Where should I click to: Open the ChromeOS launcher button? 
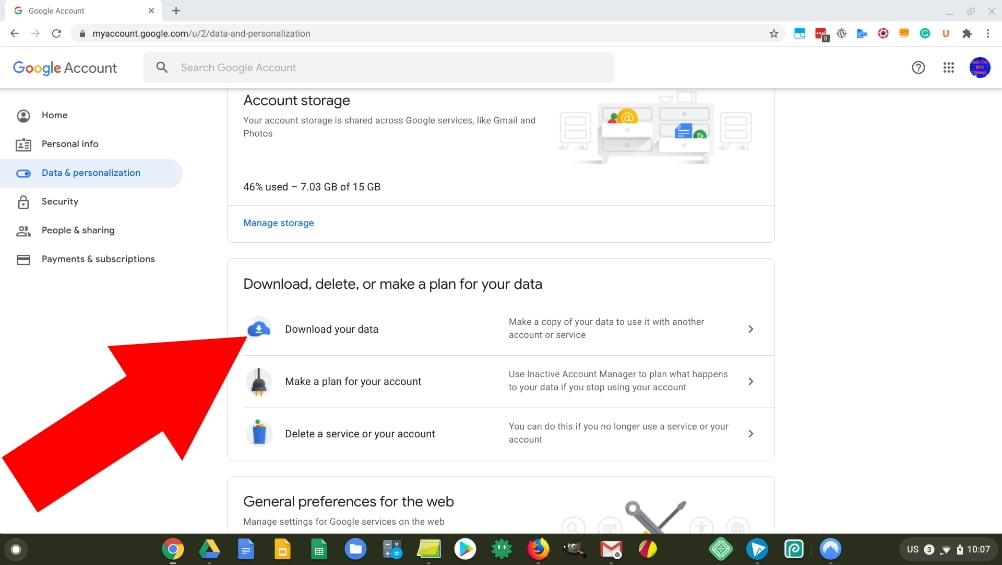(x=16, y=548)
